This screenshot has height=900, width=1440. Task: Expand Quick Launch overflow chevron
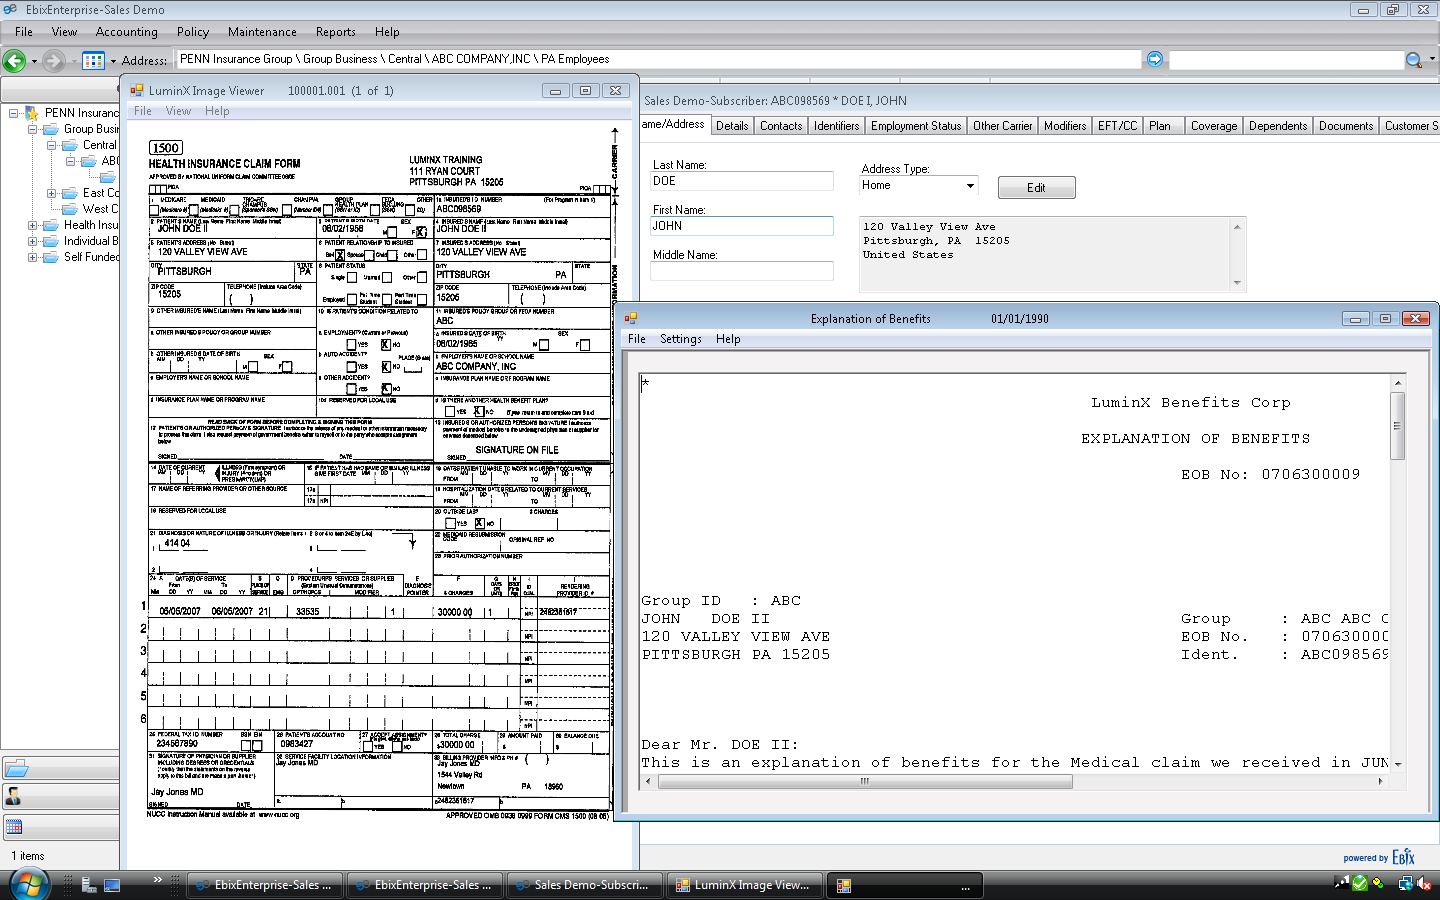coord(157,880)
